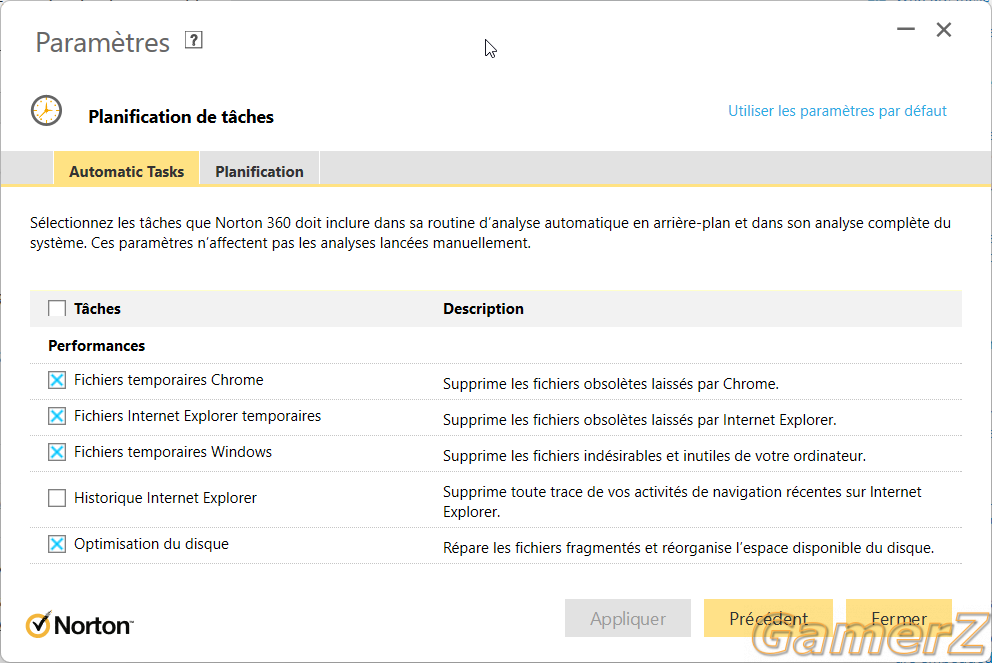Select the Fichiers temporaires Chrome label
992x663 pixels.
tap(168, 380)
